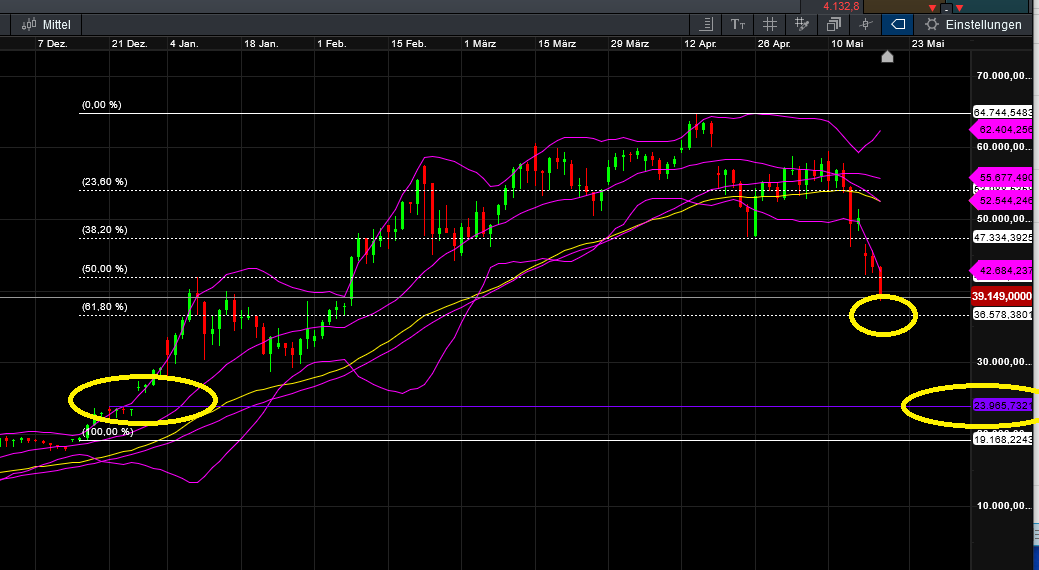Click the 18 Jan. date on time axis

tap(261, 44)
